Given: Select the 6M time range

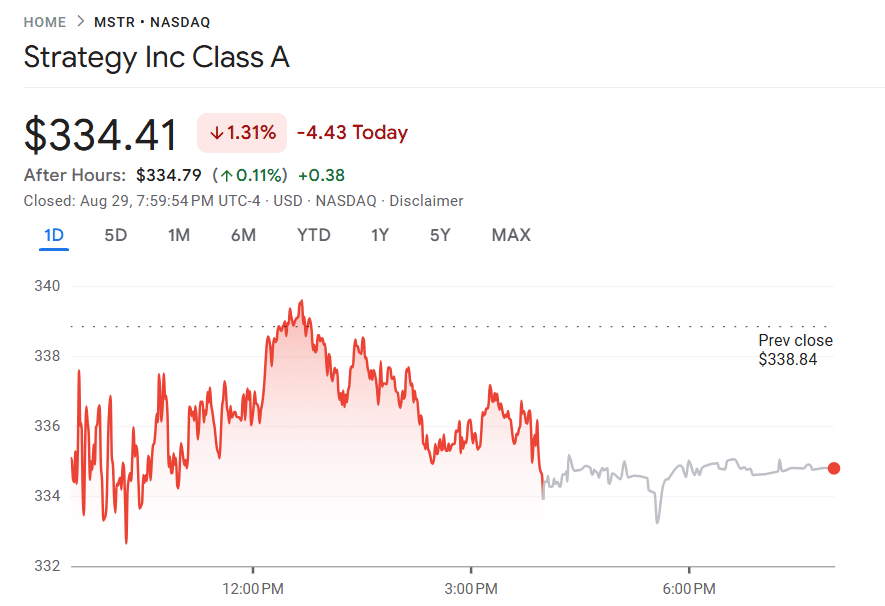Looking at the screenshot, I should click(x=243, y=235).
